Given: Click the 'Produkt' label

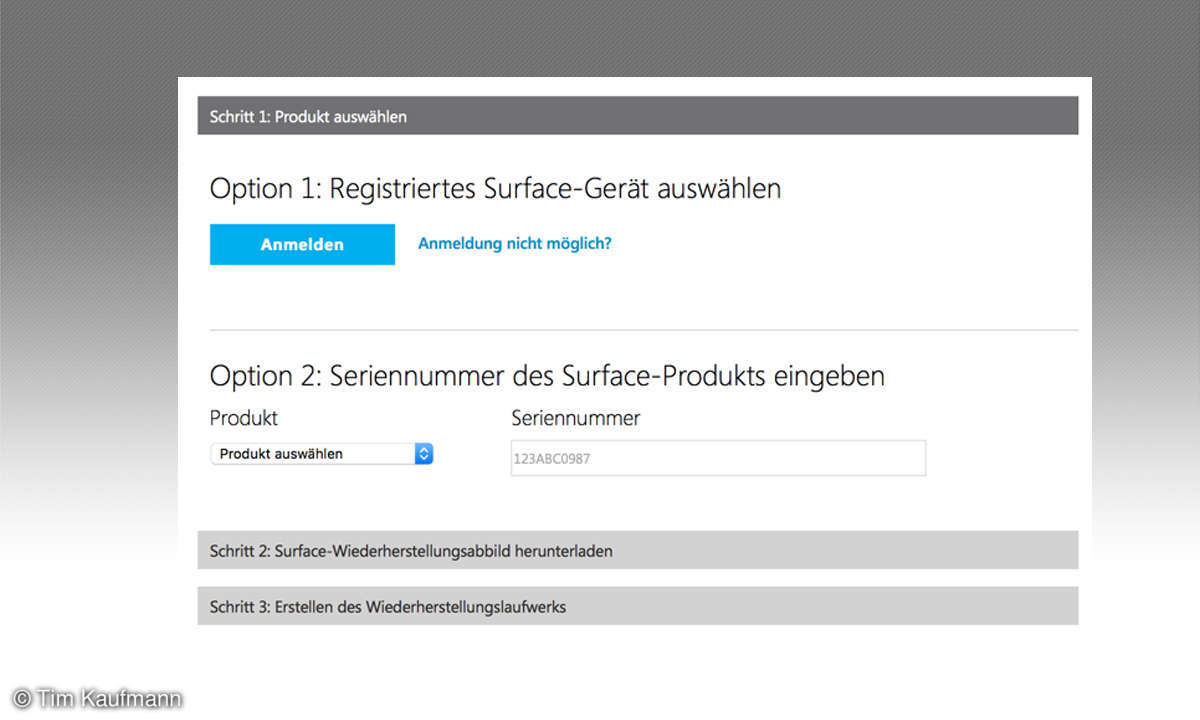Looking at the screenshot, I should [x=244, y=418].
